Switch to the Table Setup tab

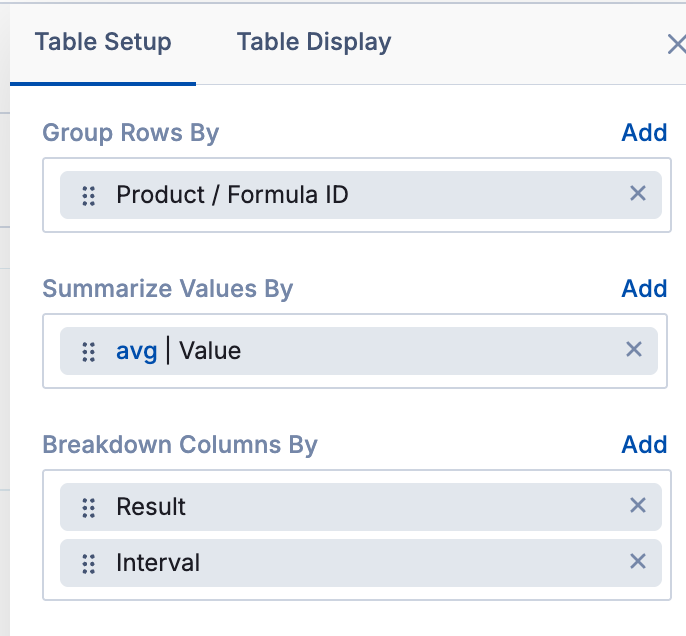click(103, 43)
